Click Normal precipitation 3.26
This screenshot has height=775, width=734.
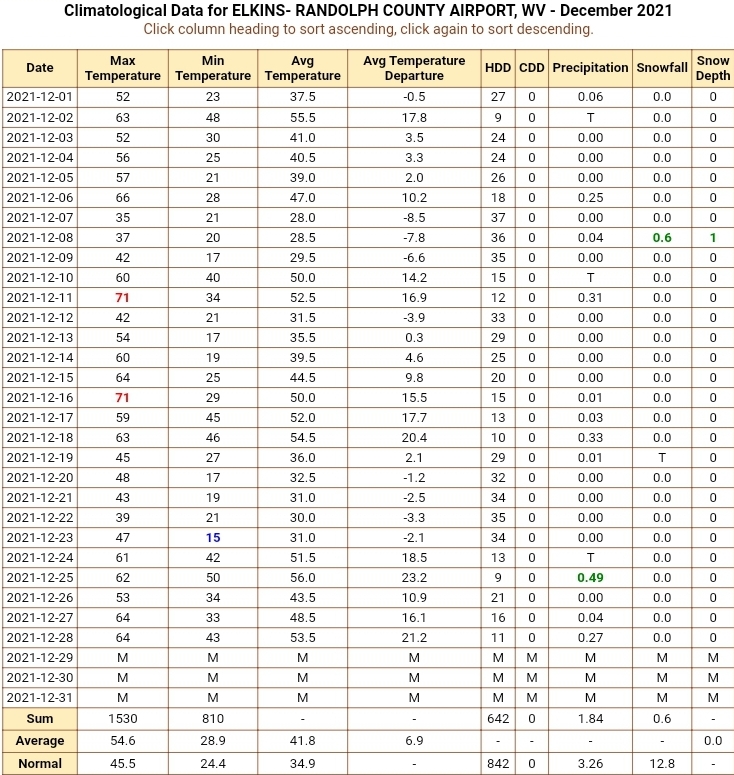coord(590,764)
